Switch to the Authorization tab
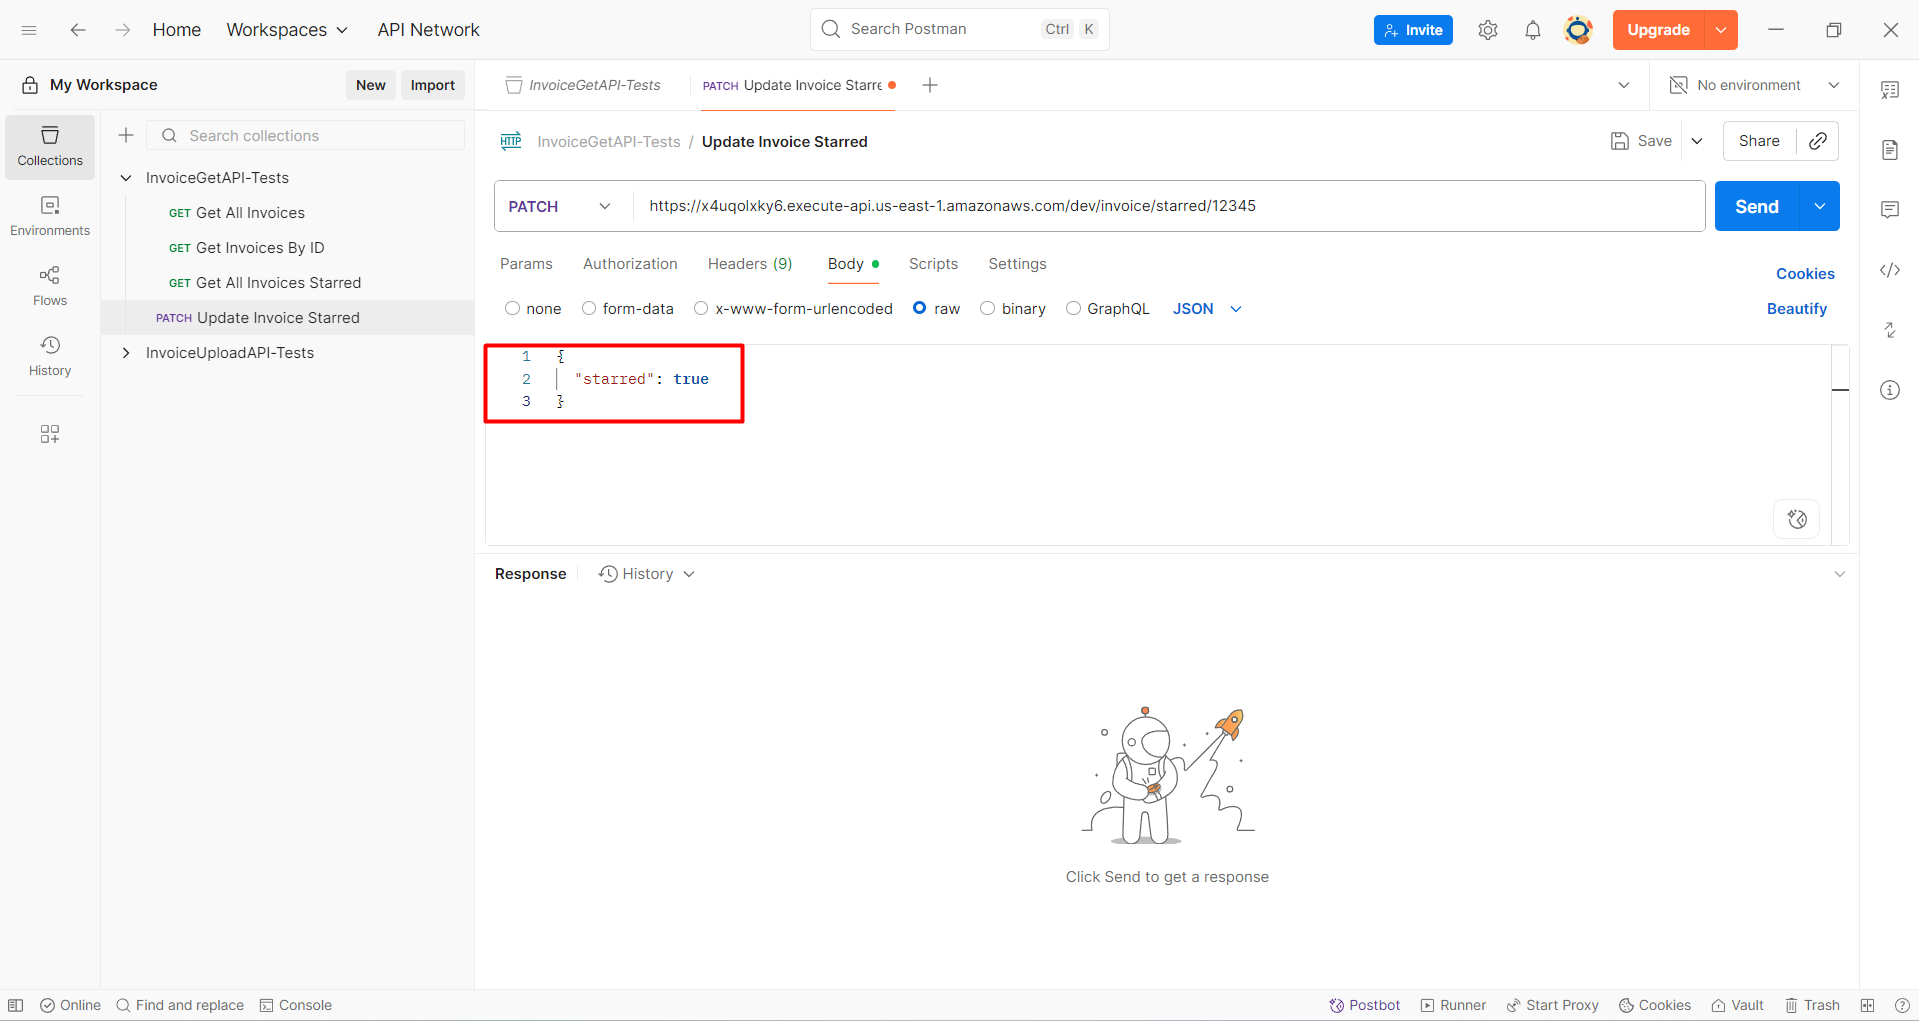 pos(630,264)
